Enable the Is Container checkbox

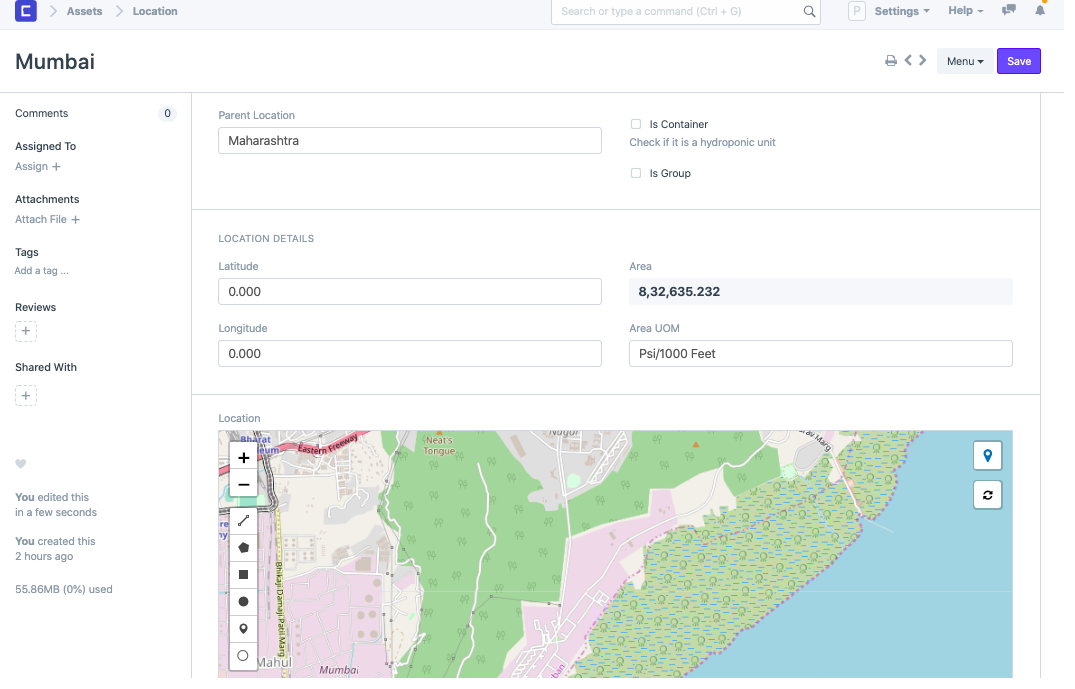click(x=636, y=124)
